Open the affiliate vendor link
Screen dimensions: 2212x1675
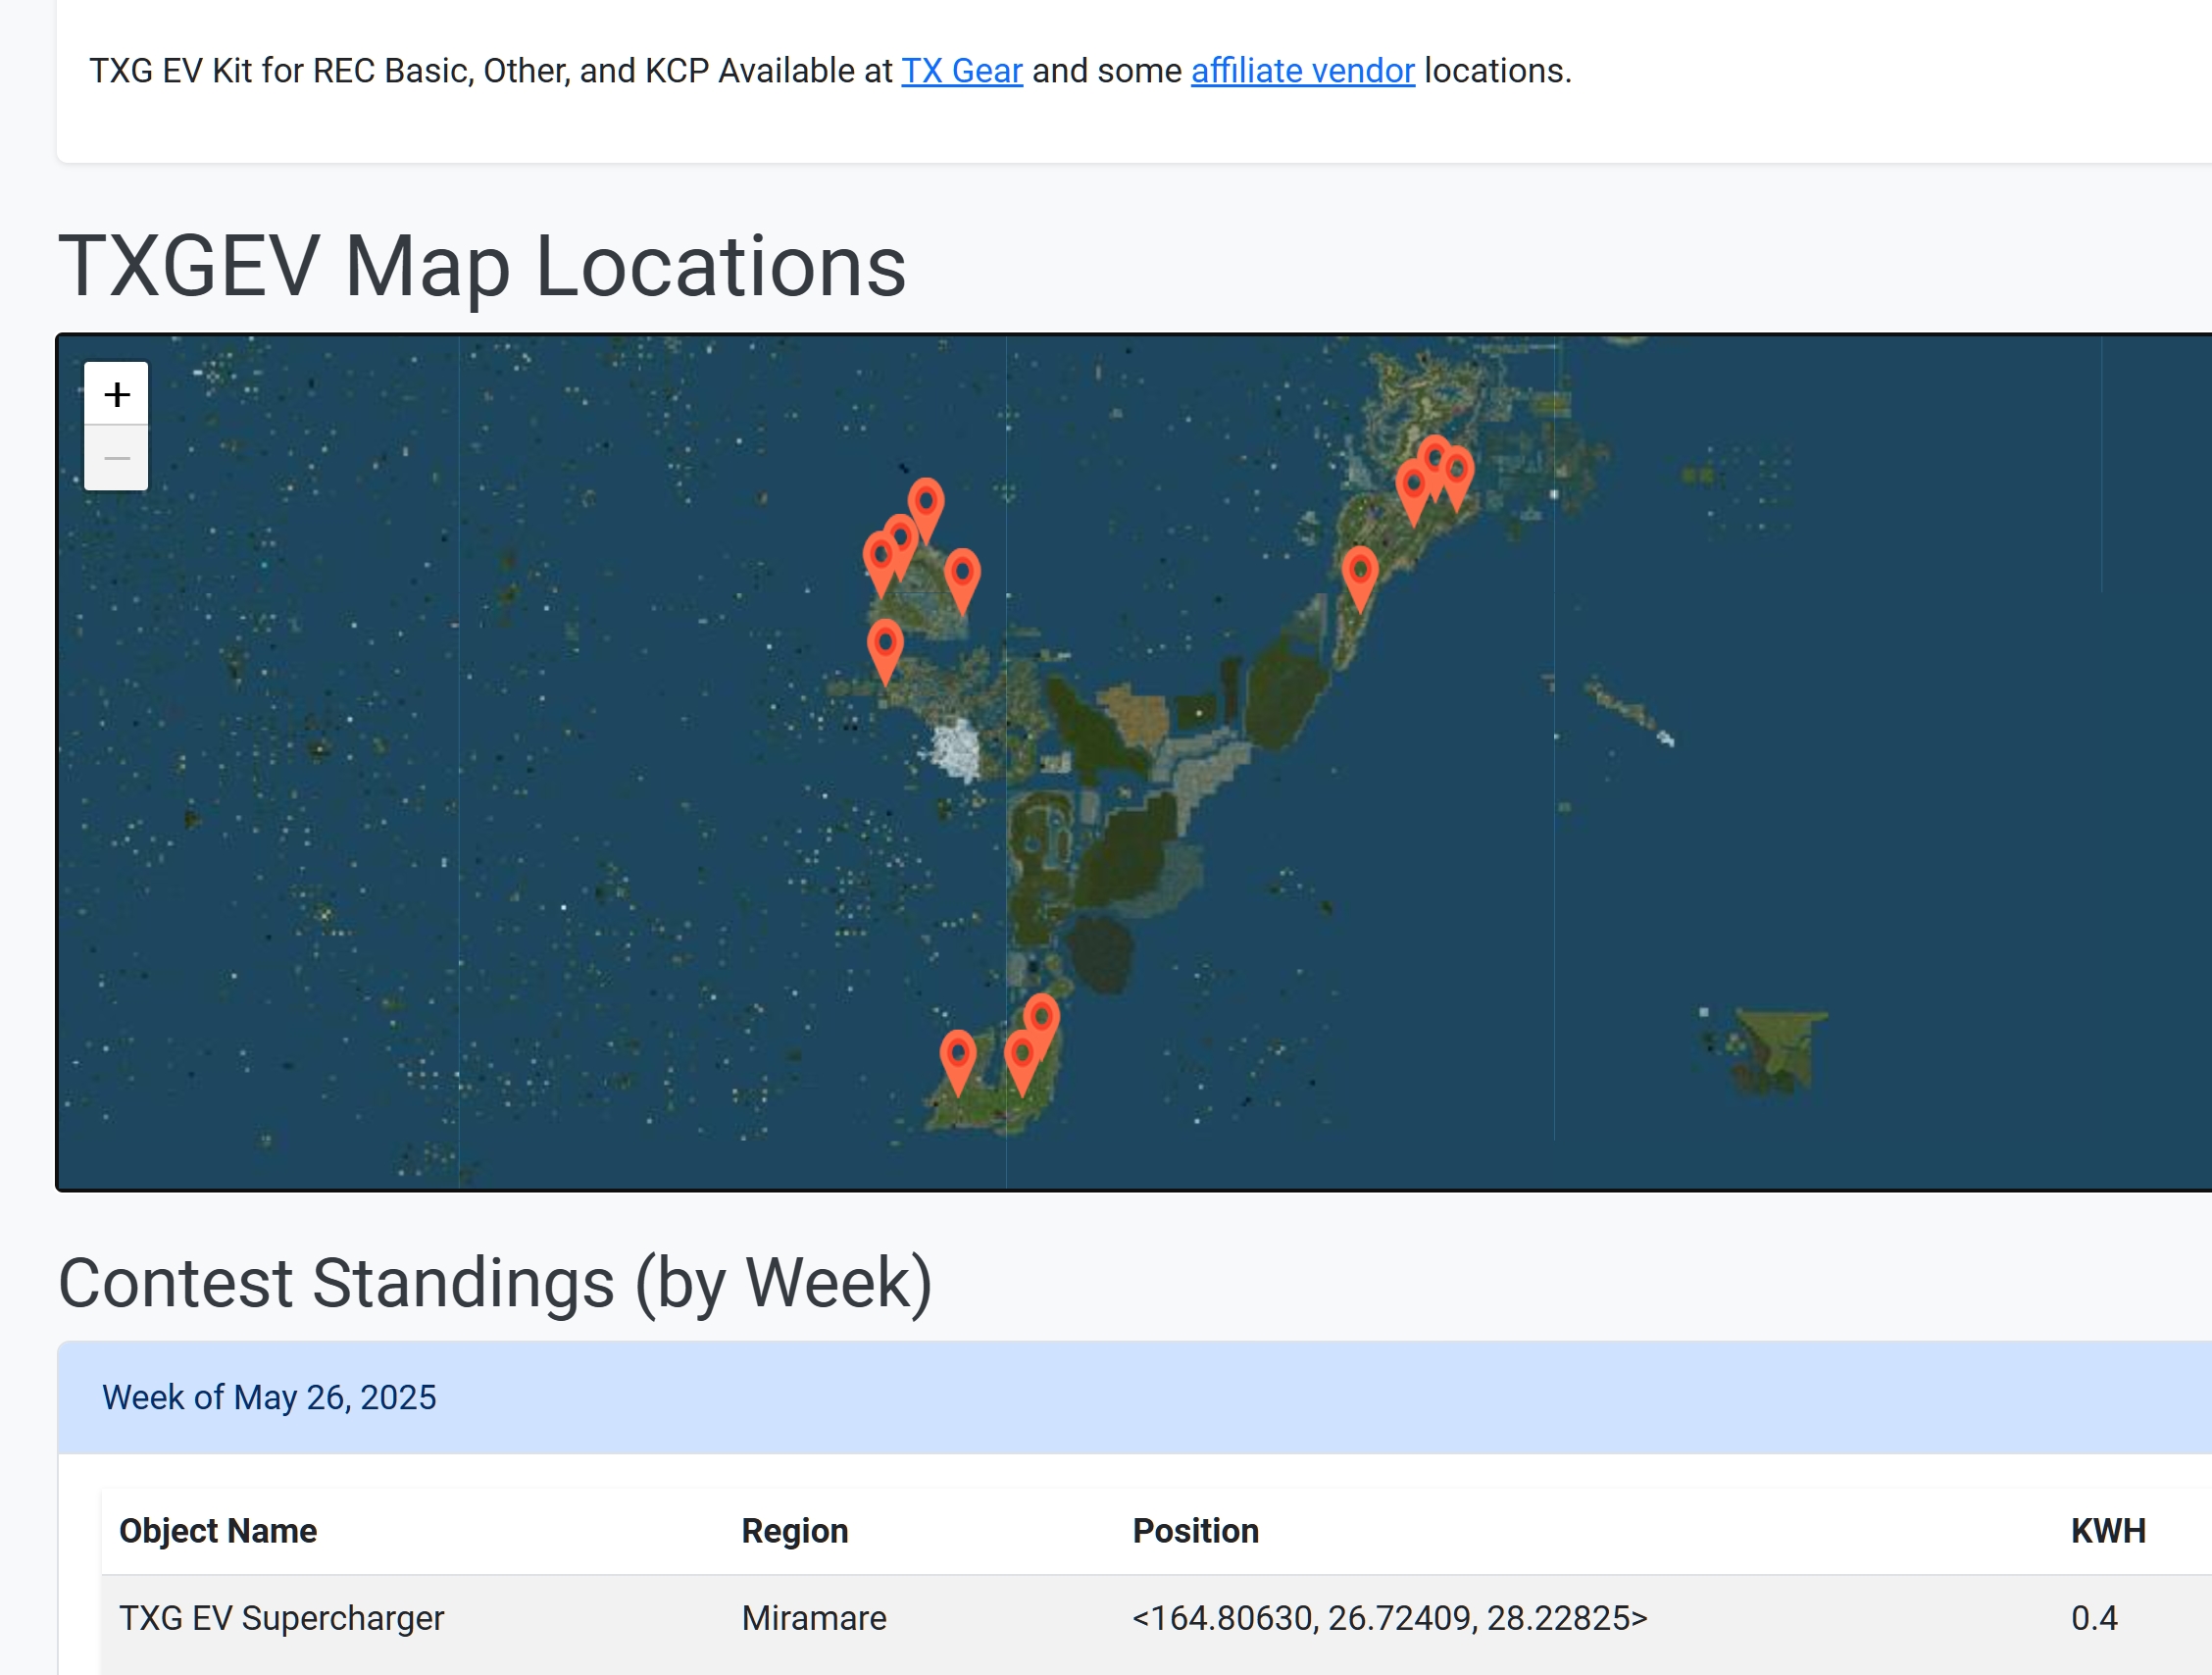pos(1302,71)
